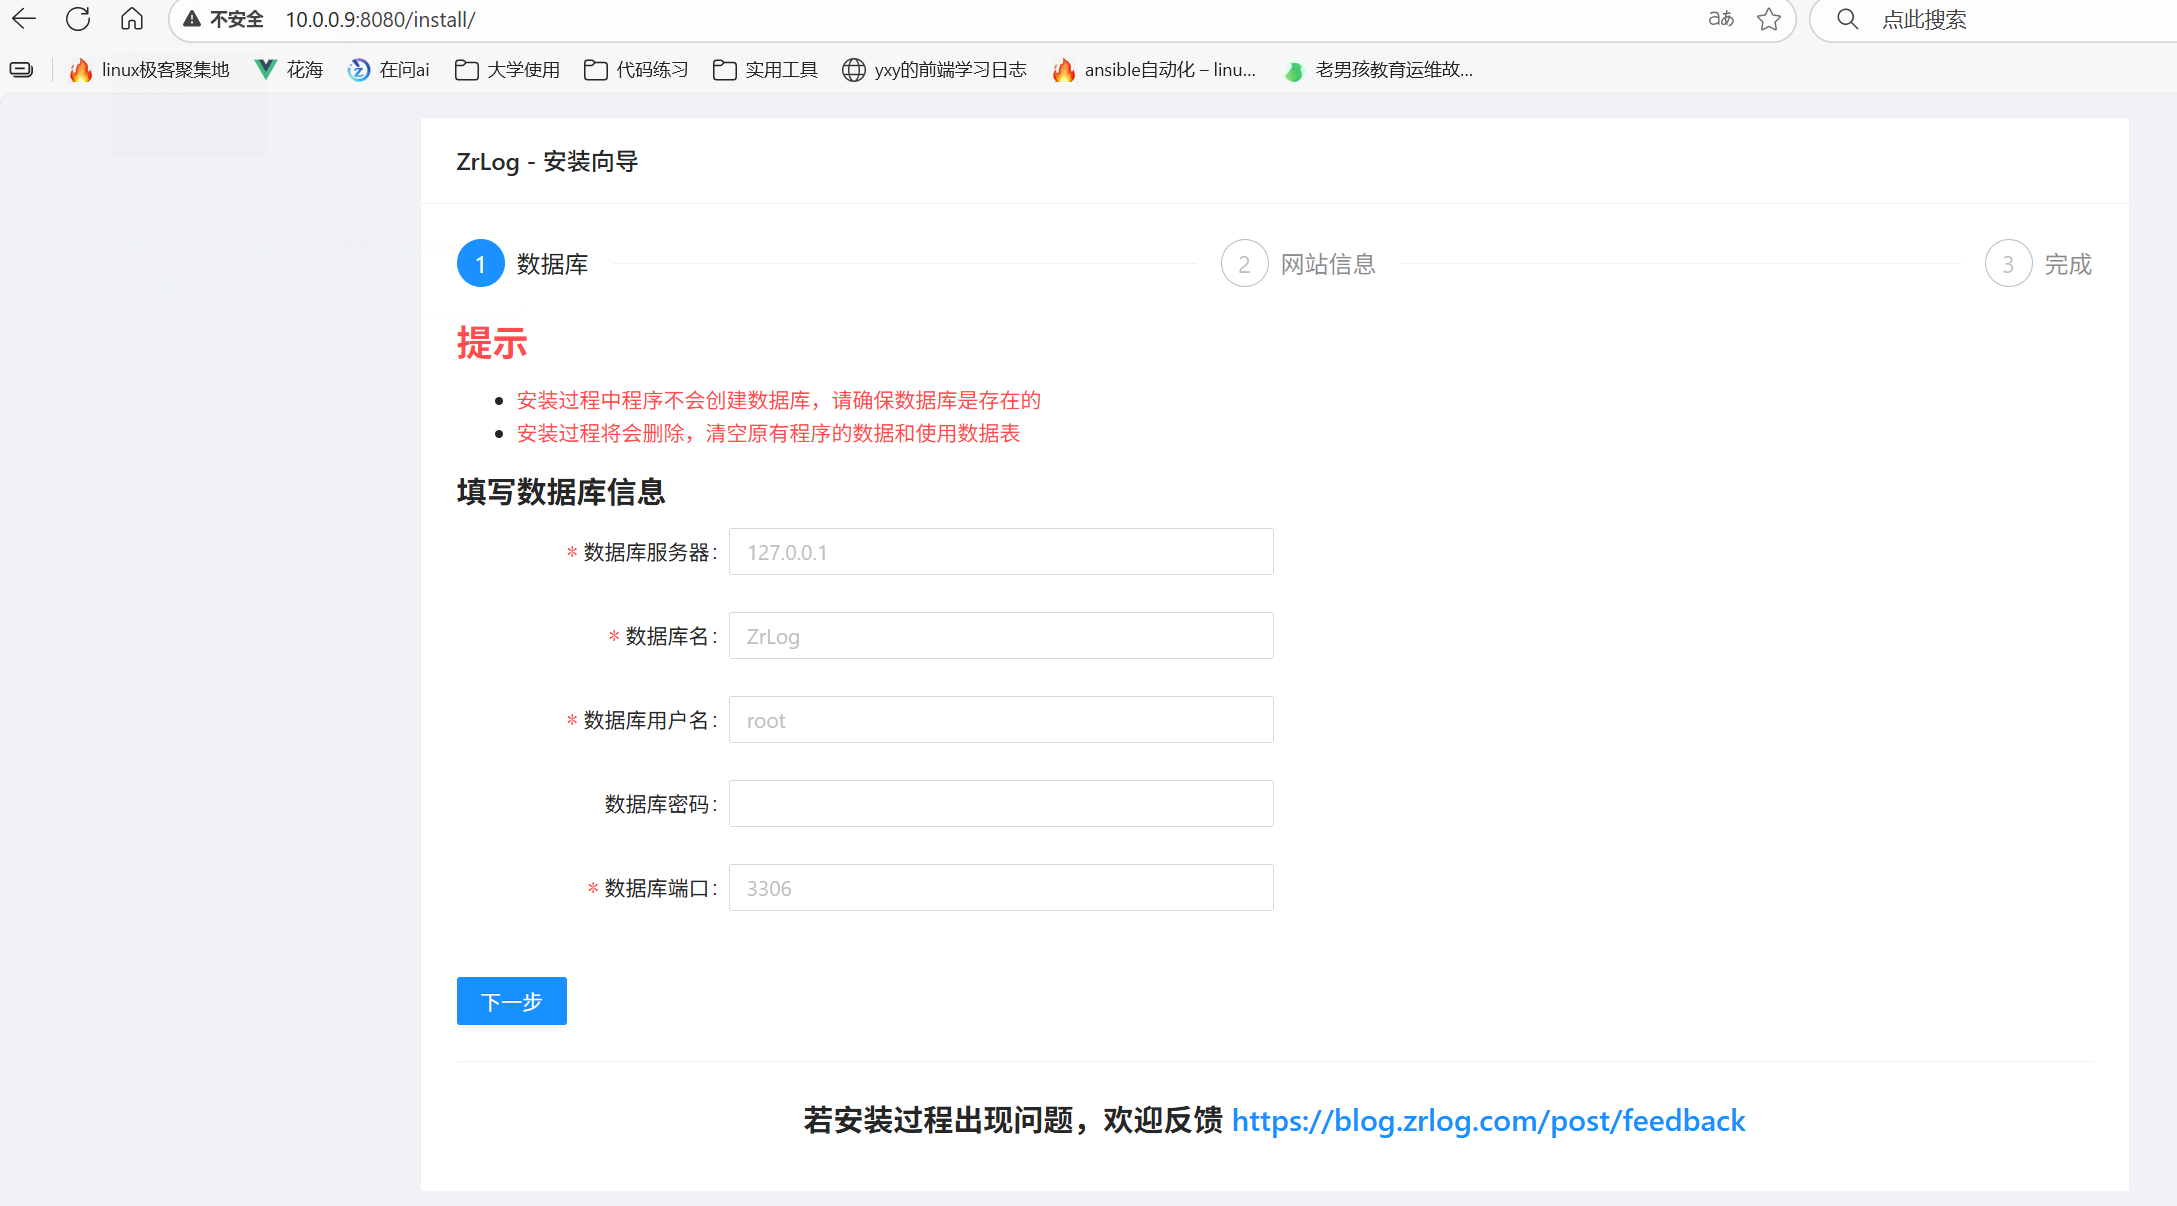The image size is (2177, 1206).
Task: Expand 大学使用 bookmark folder
Action: click(x=507, y=69)
